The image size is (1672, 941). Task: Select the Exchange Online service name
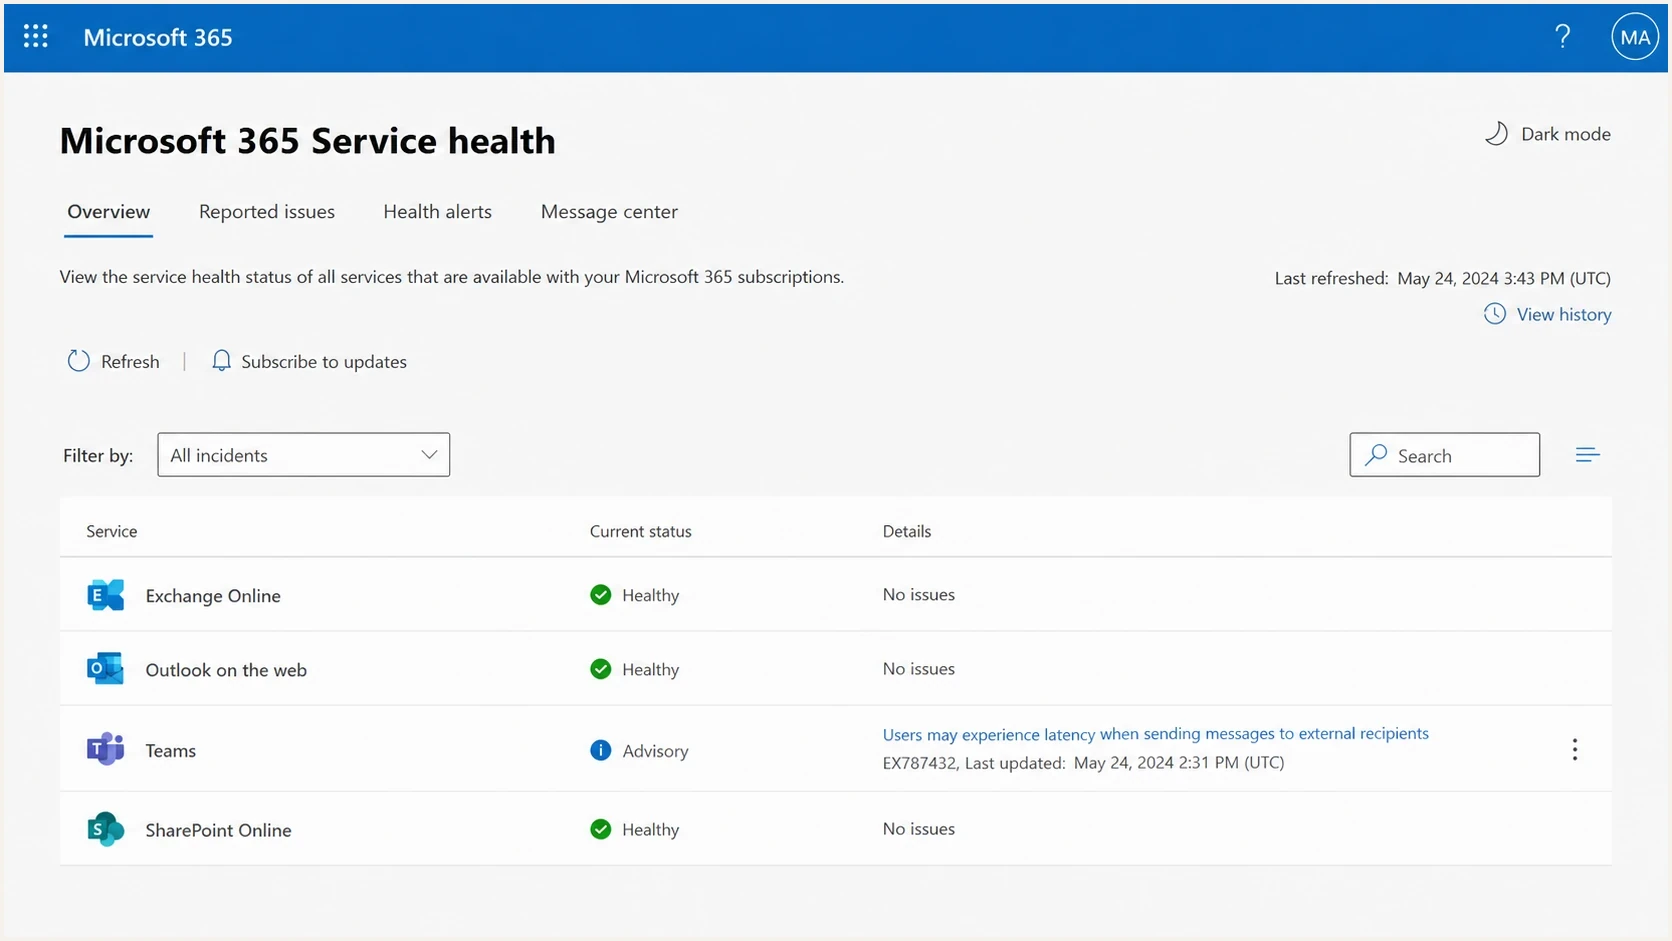point(213,596)
